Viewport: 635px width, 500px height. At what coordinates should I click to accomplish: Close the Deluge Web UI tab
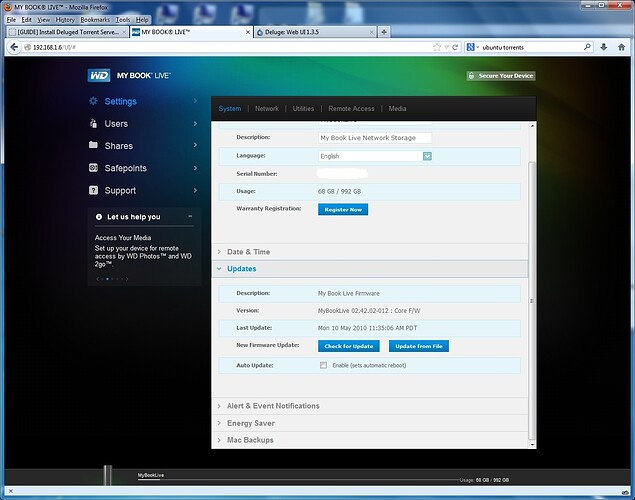[371, 32]
